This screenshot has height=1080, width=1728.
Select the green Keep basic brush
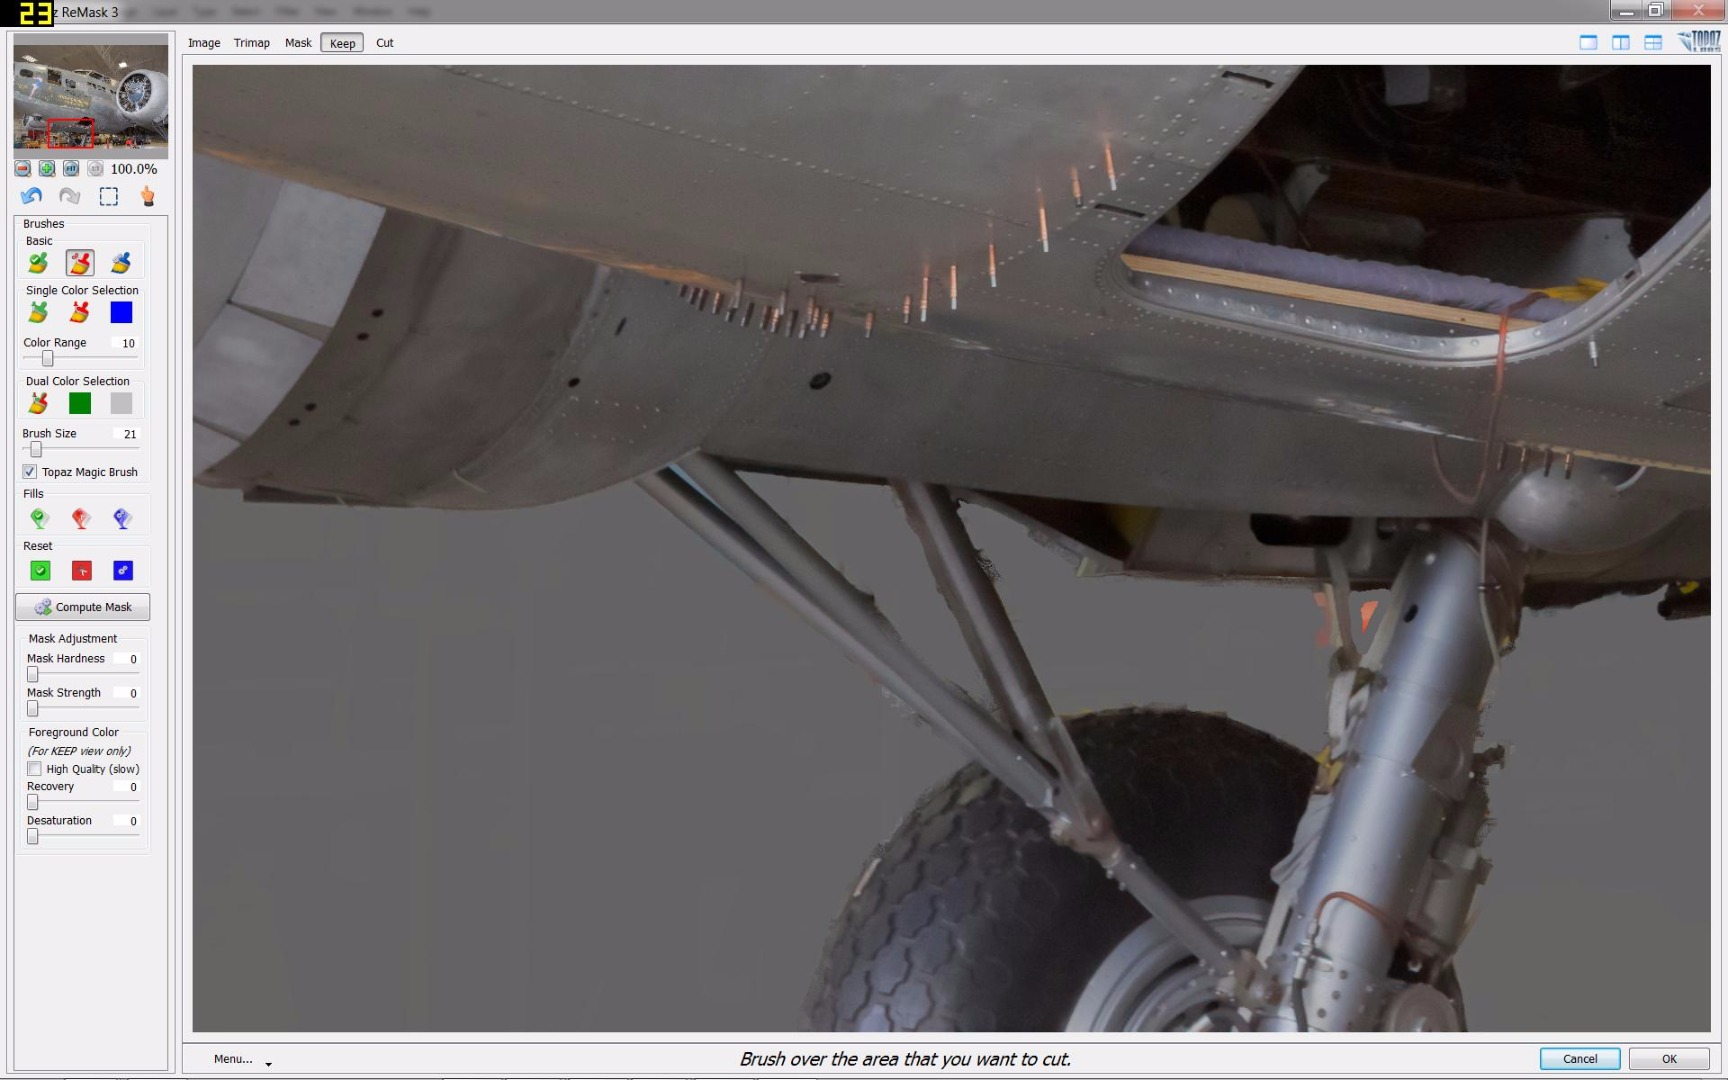(38, 263)
